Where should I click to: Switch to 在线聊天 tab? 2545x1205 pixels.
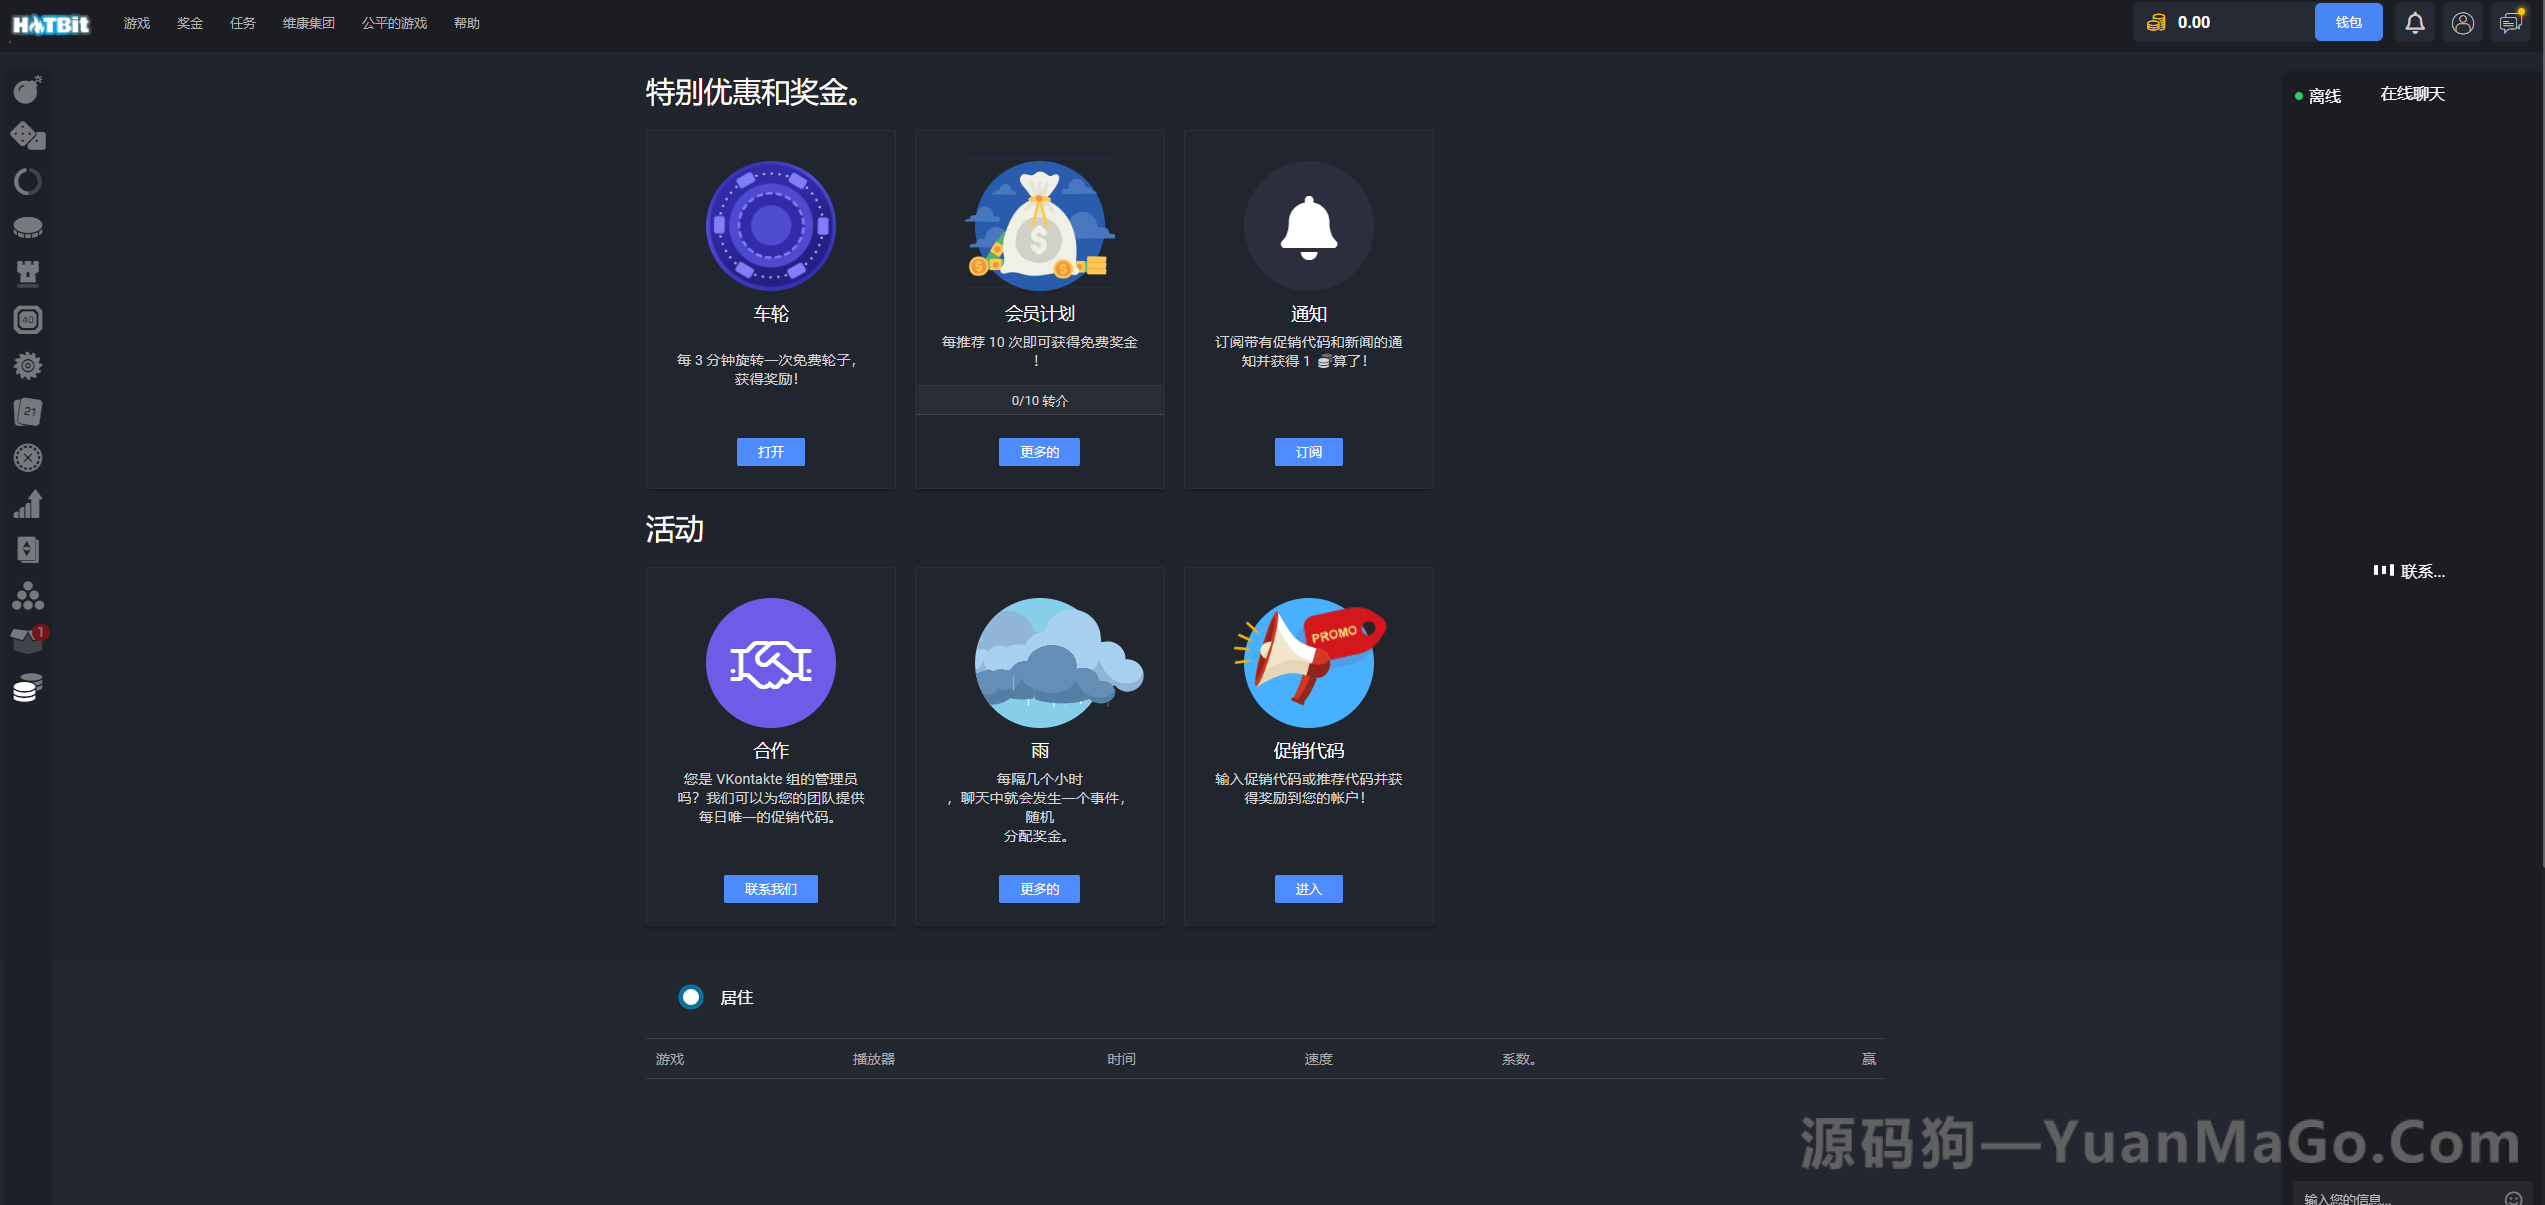(2411, 93)
